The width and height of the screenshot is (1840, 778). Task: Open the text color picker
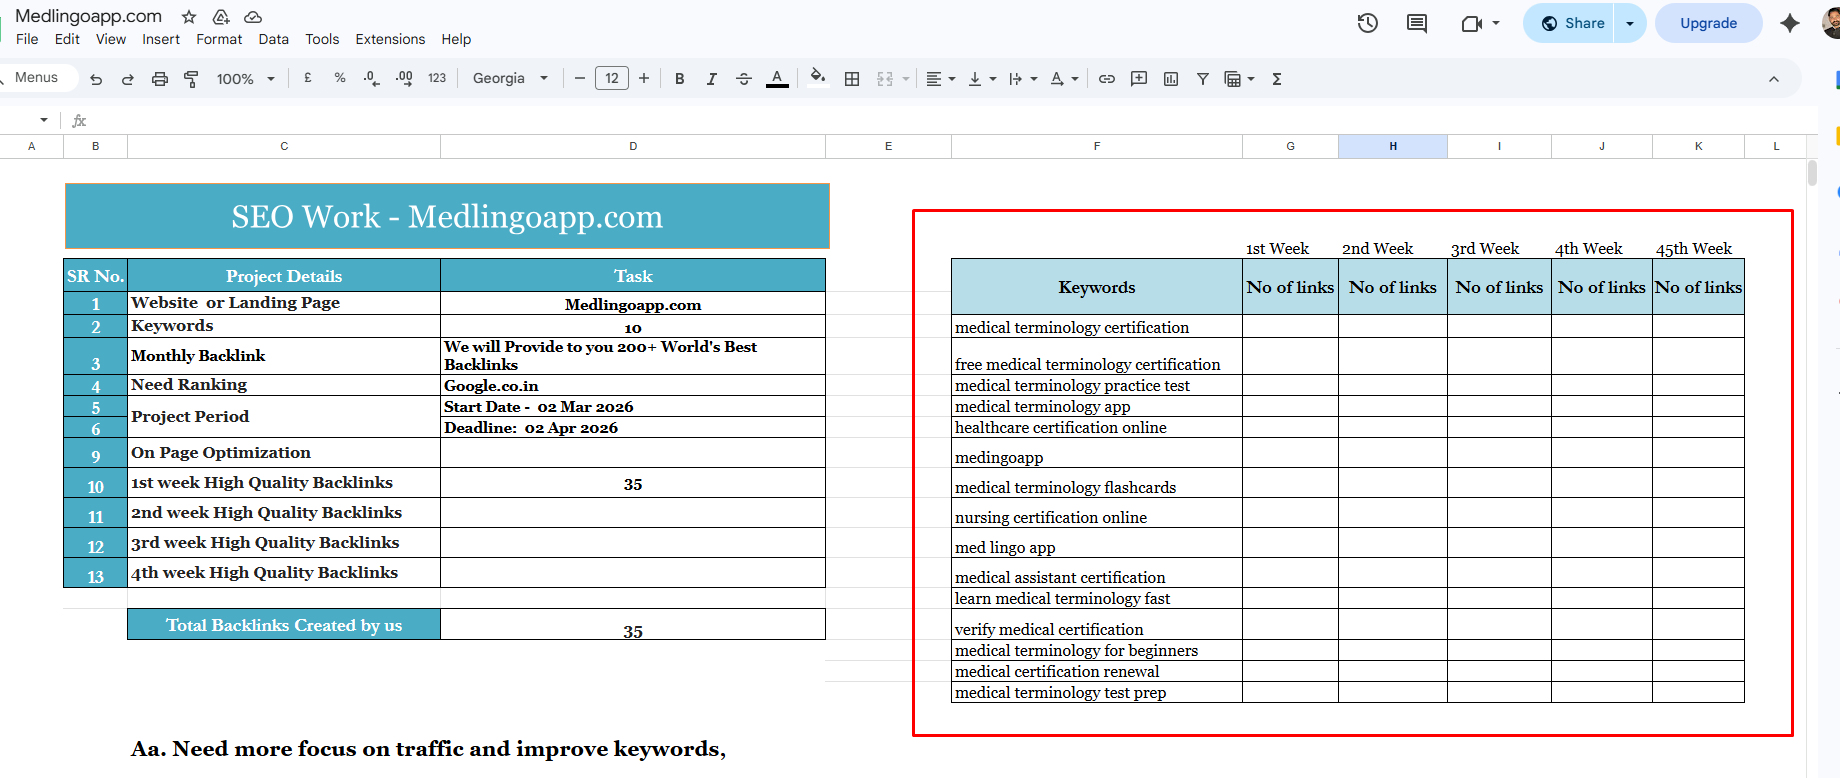(777, 79)
